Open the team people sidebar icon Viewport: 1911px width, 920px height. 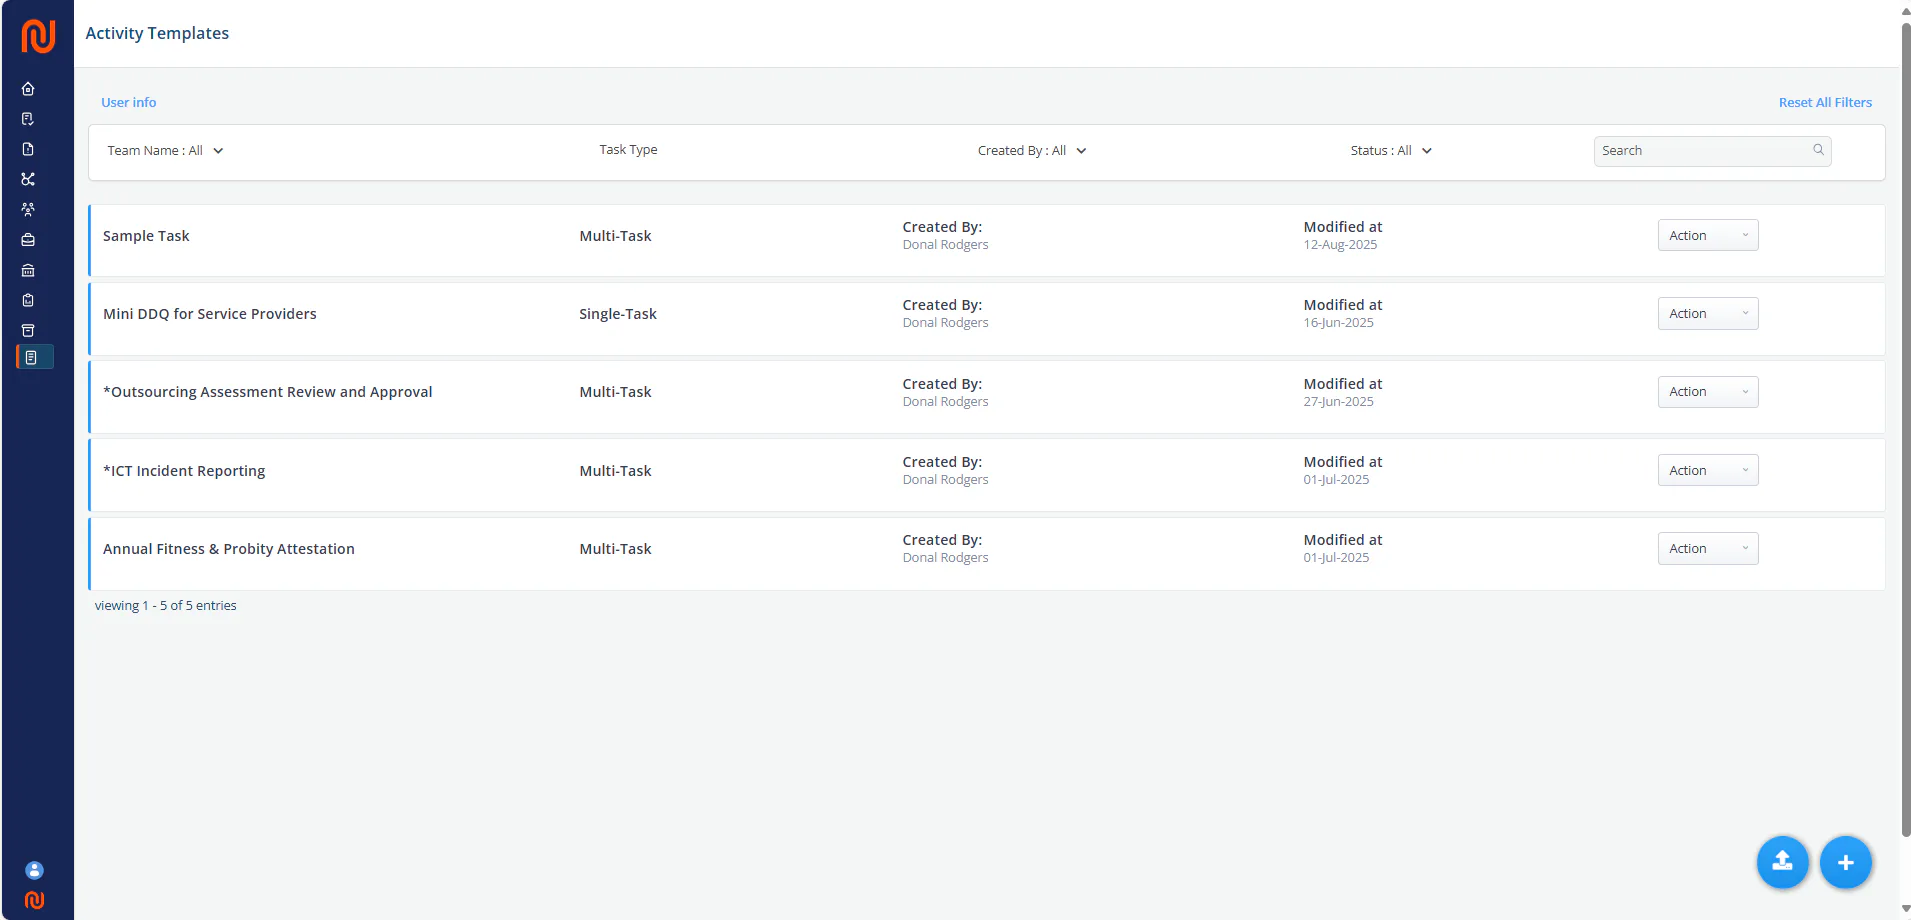[x=28, y=209]
